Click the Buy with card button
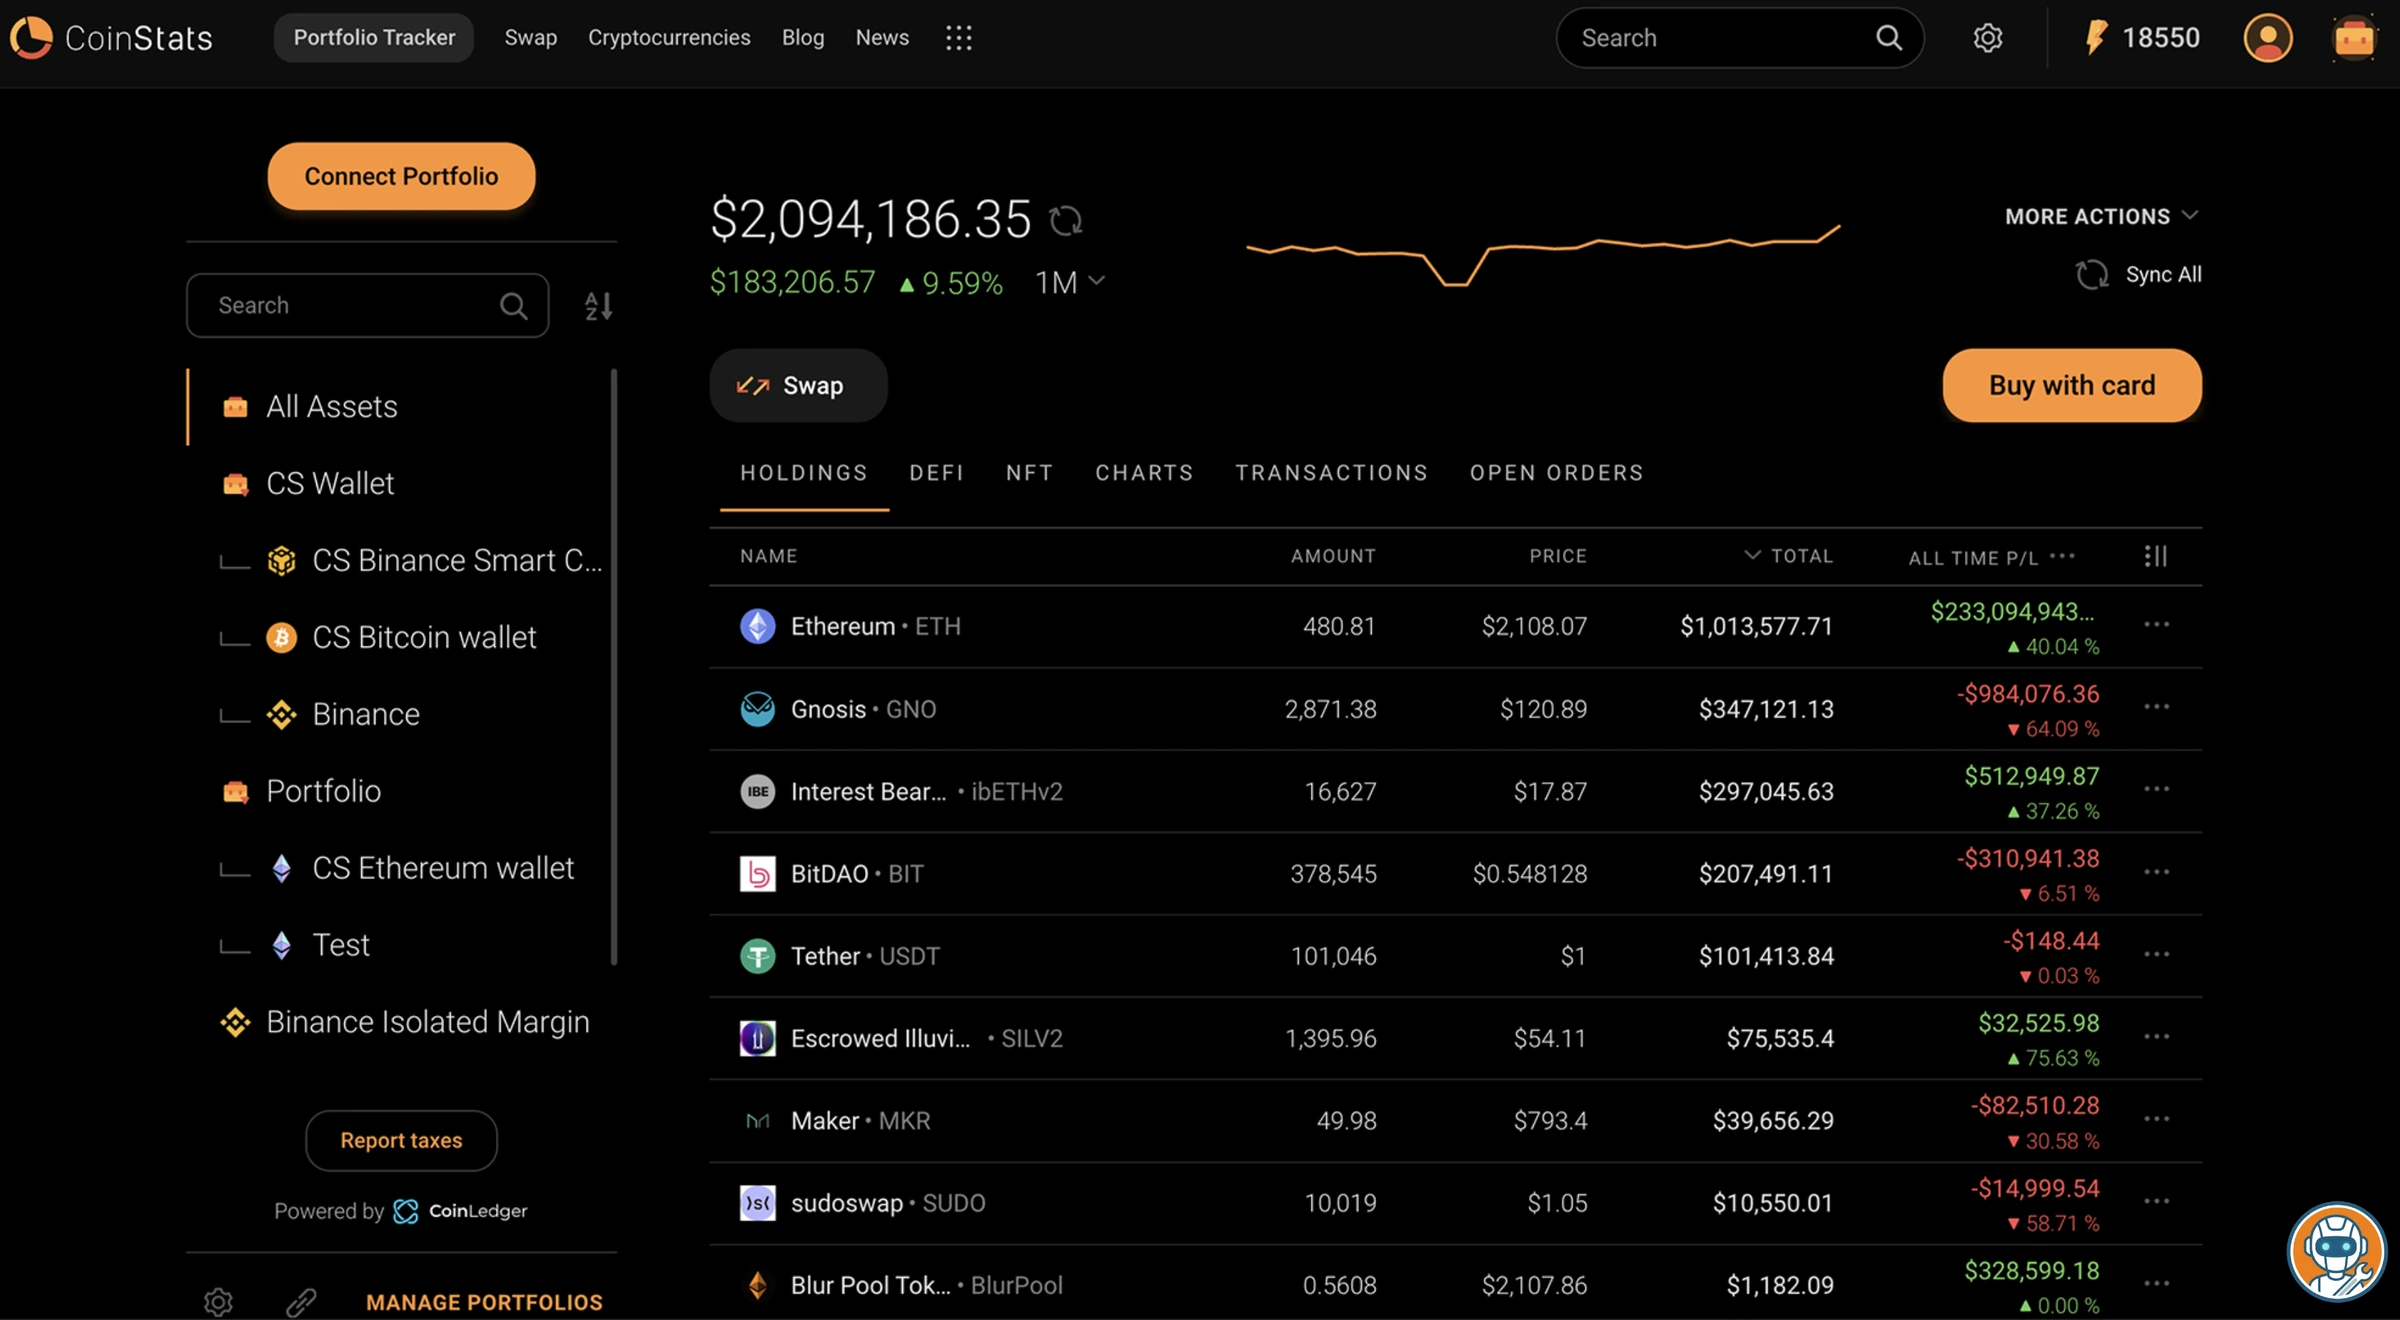2400x1320 pixels. [x=2072, y=385]
